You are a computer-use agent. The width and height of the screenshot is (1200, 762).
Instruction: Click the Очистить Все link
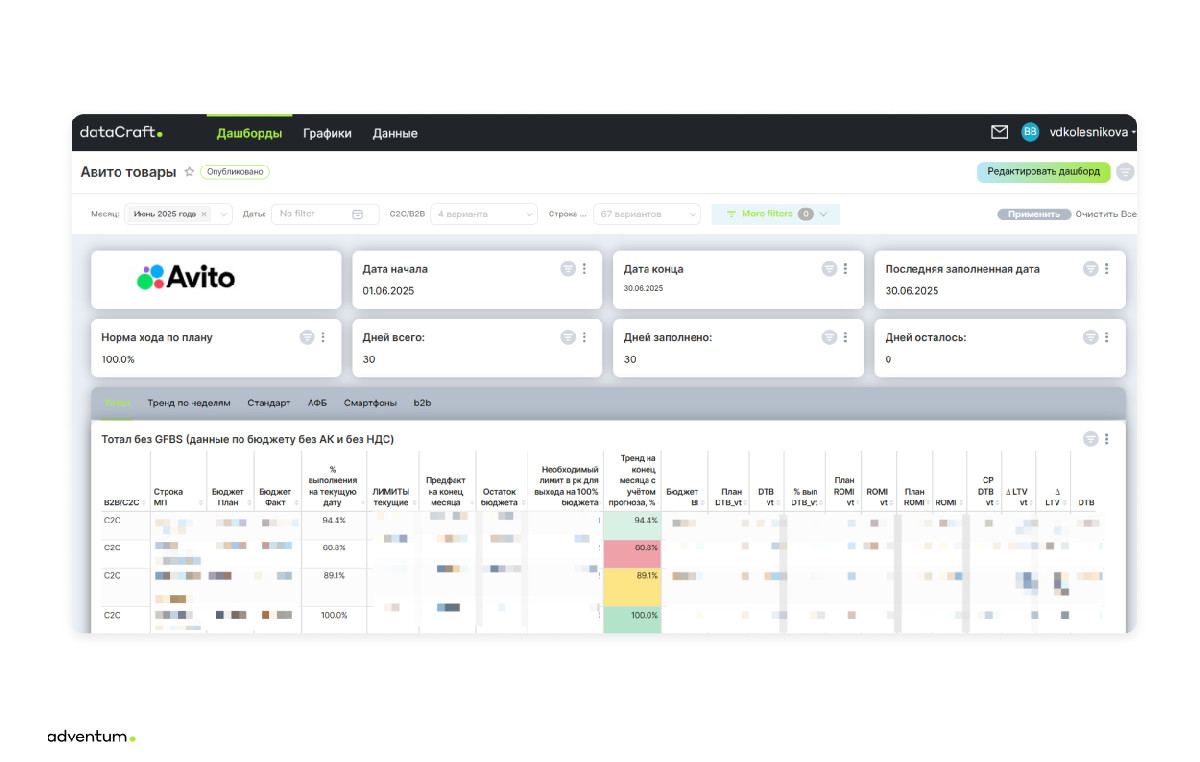[x=1106, y=214]
